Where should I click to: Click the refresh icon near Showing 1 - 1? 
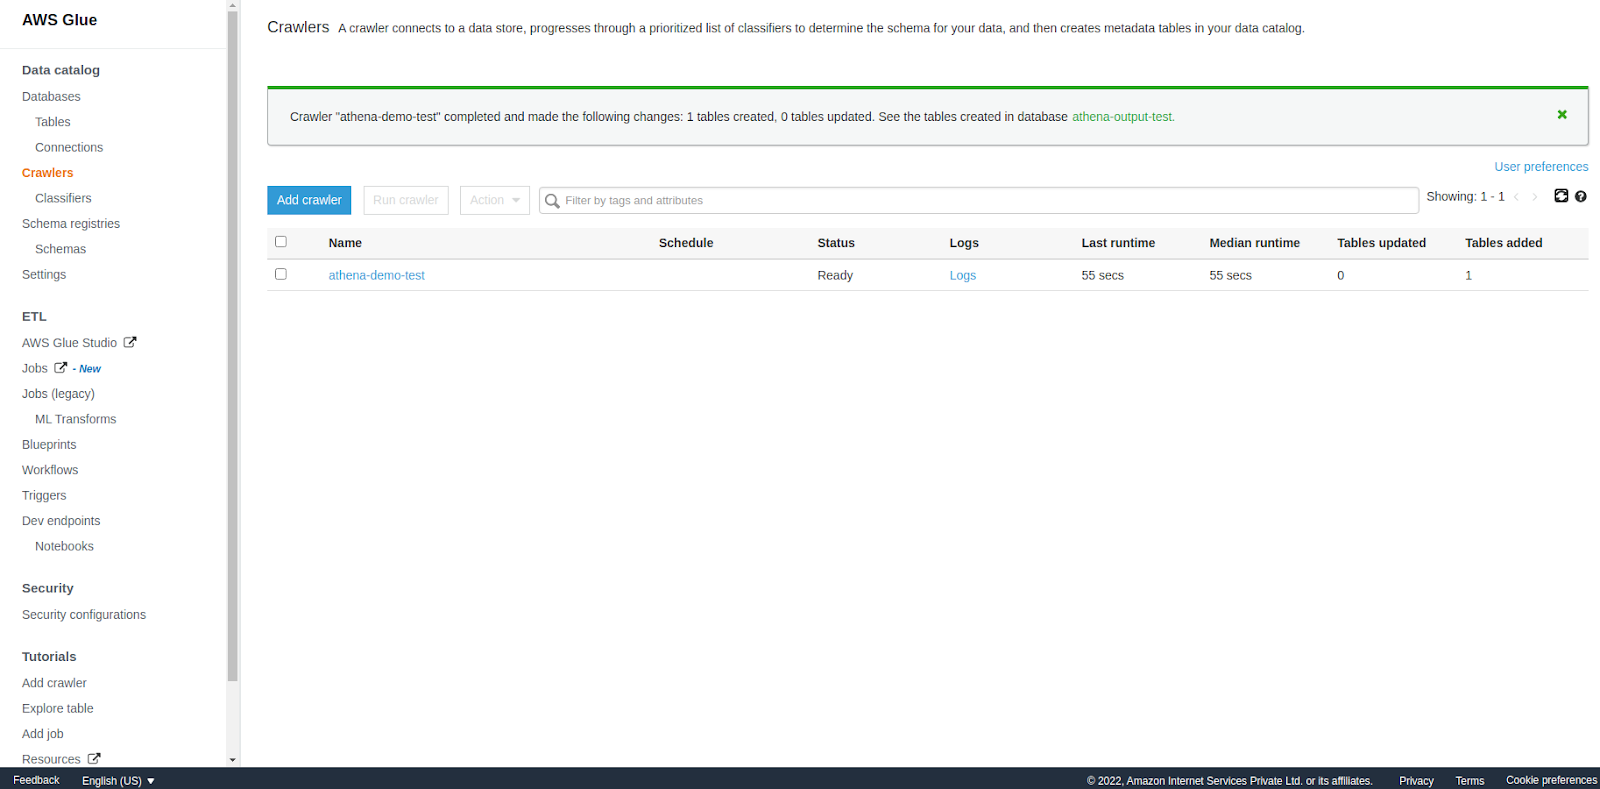tap(1561, 196)
